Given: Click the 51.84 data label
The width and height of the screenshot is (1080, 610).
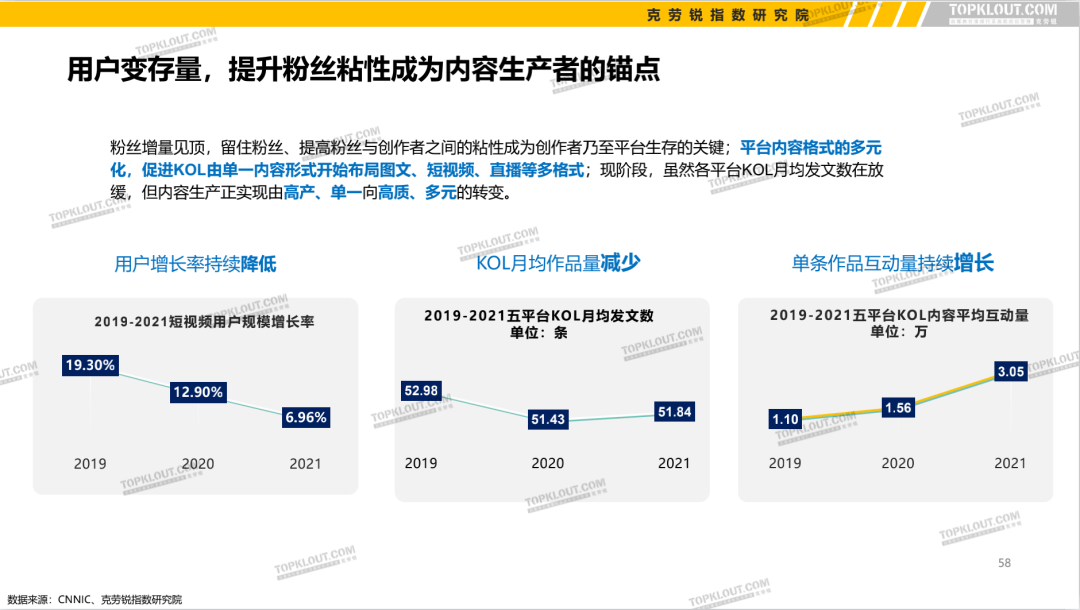Looking at the screenshot, I should pyautogui.click(x=674, y=412).
